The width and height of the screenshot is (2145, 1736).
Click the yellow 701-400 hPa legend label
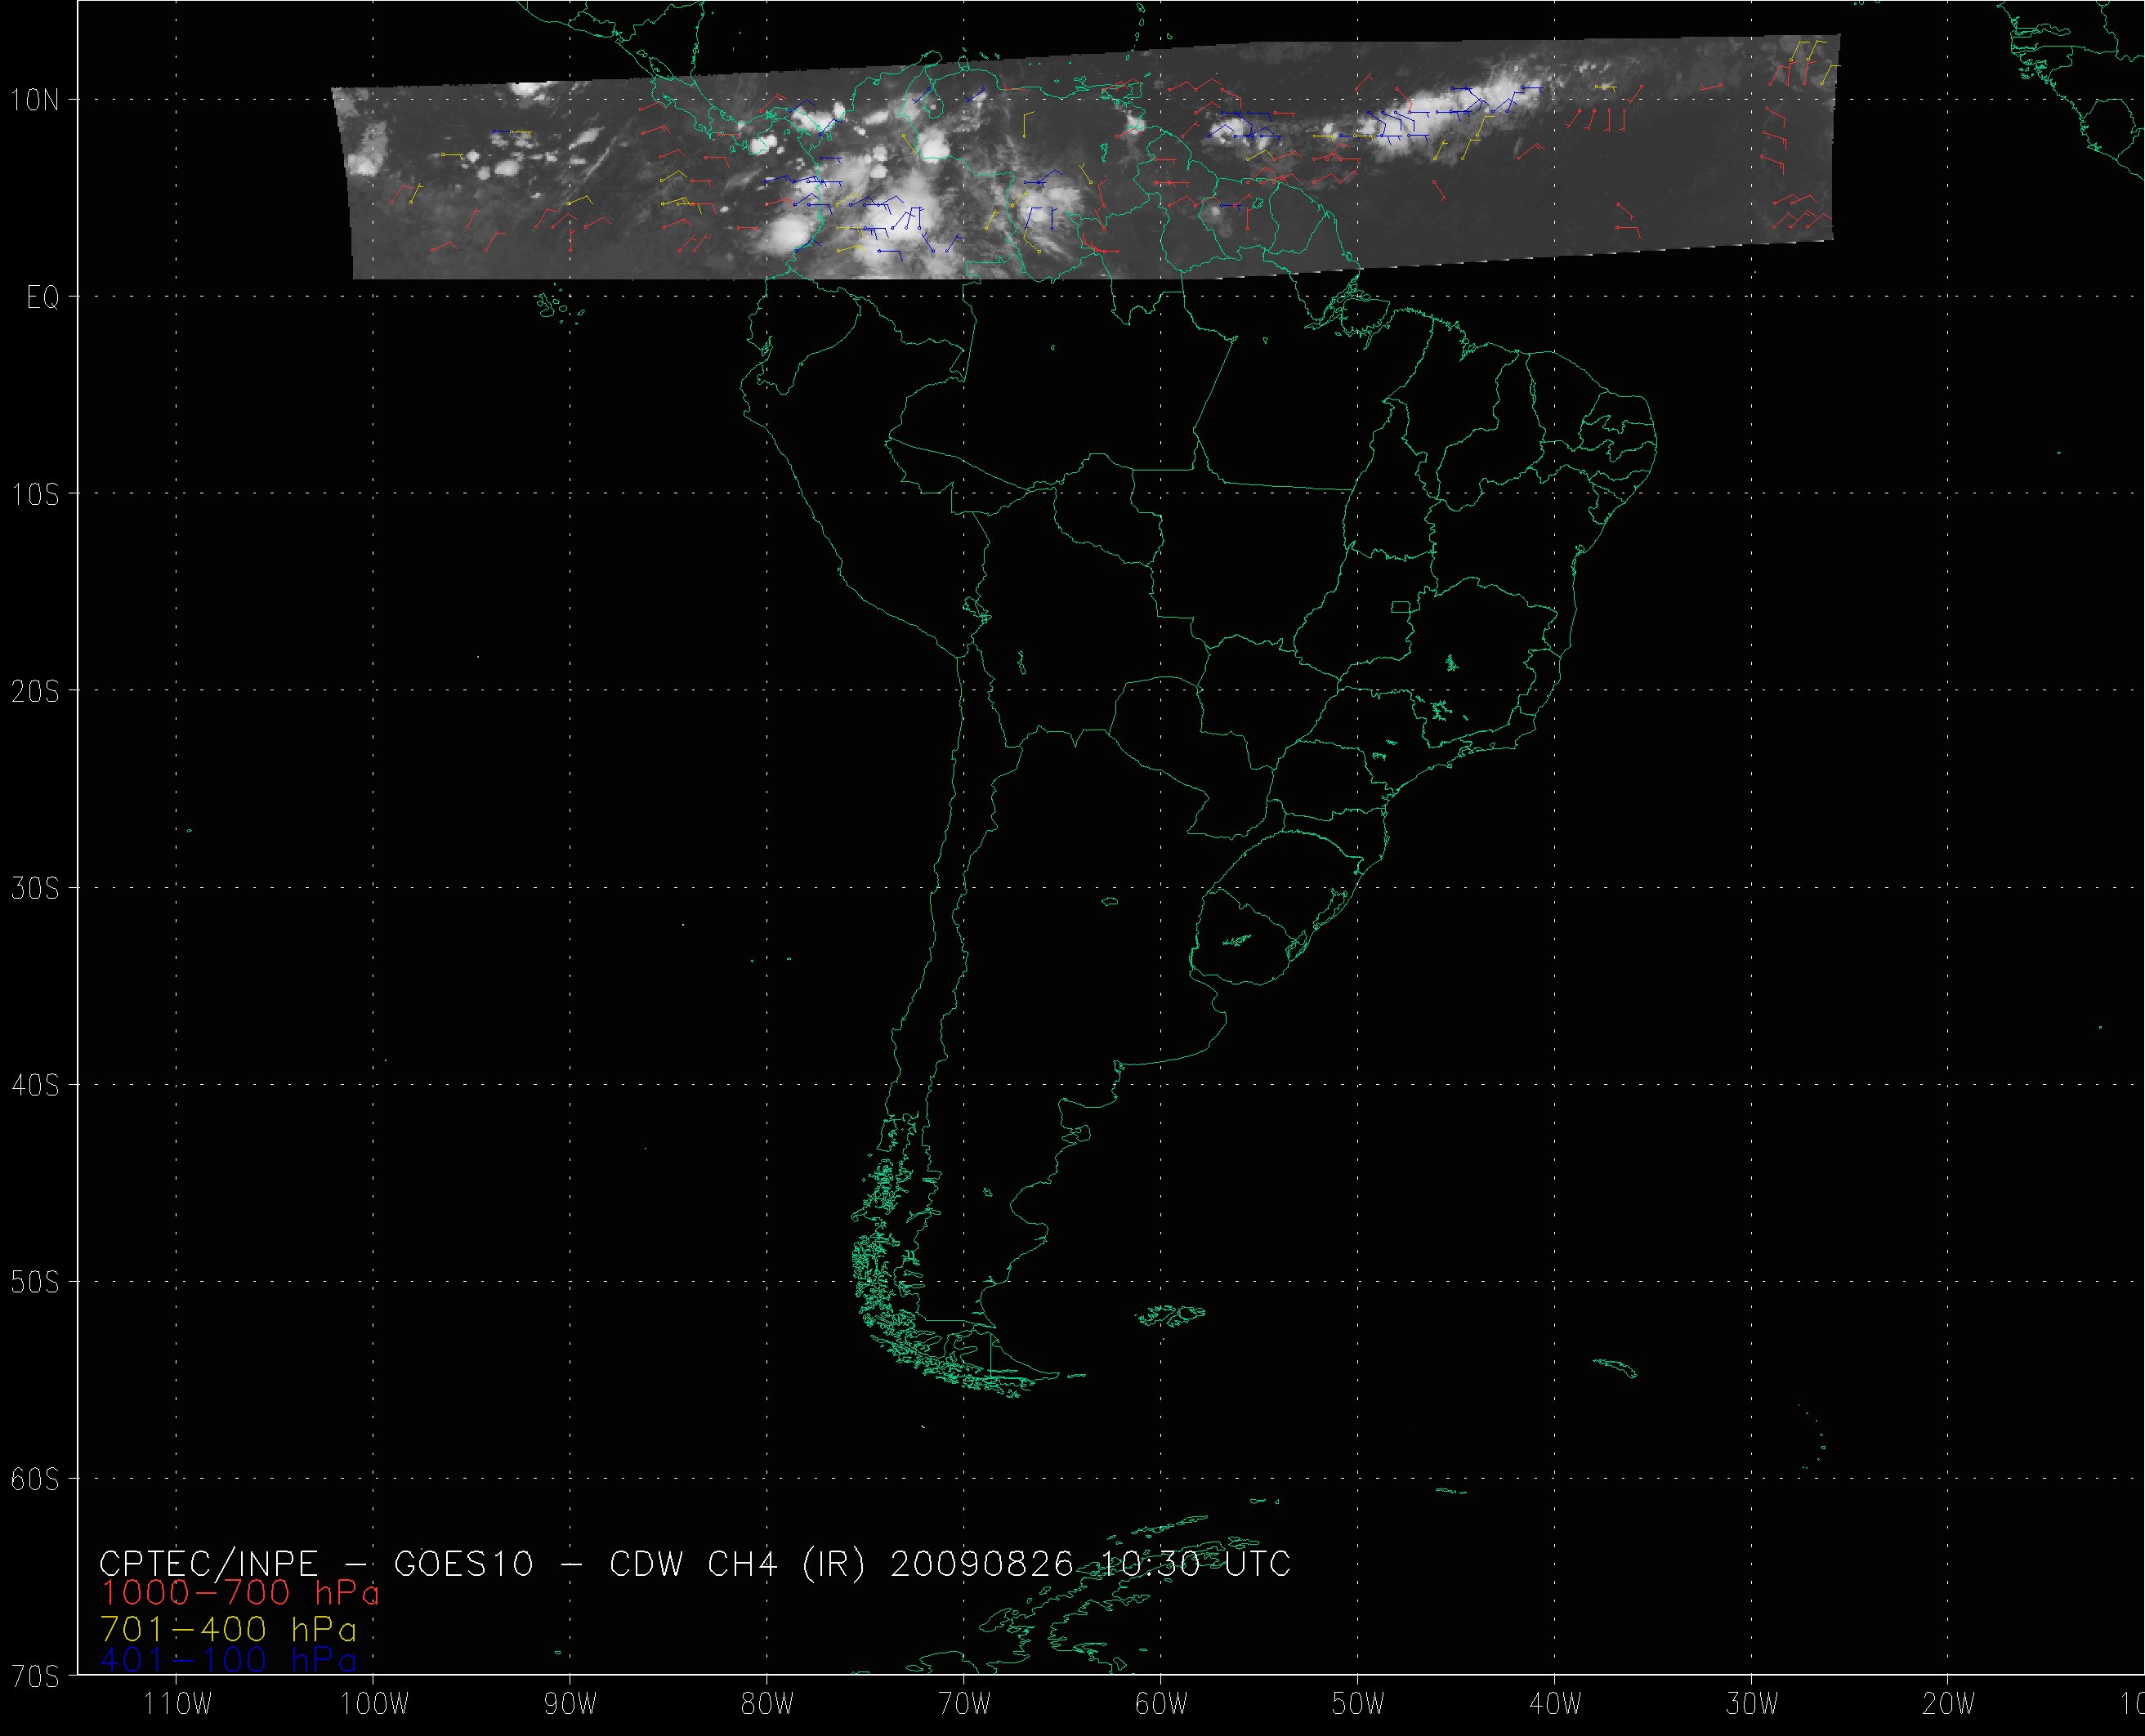tap(228, 1630)
